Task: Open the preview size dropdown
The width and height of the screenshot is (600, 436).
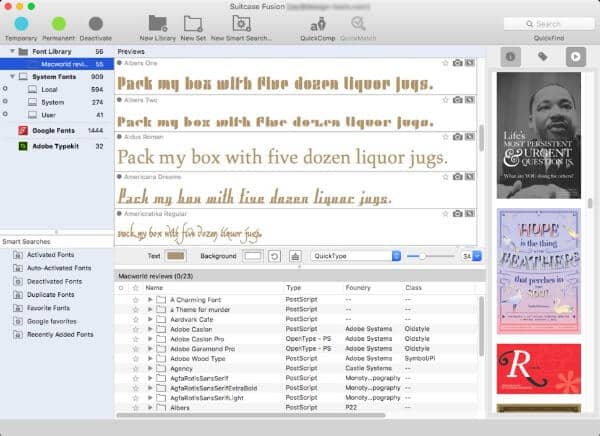Action: point(477,256)
